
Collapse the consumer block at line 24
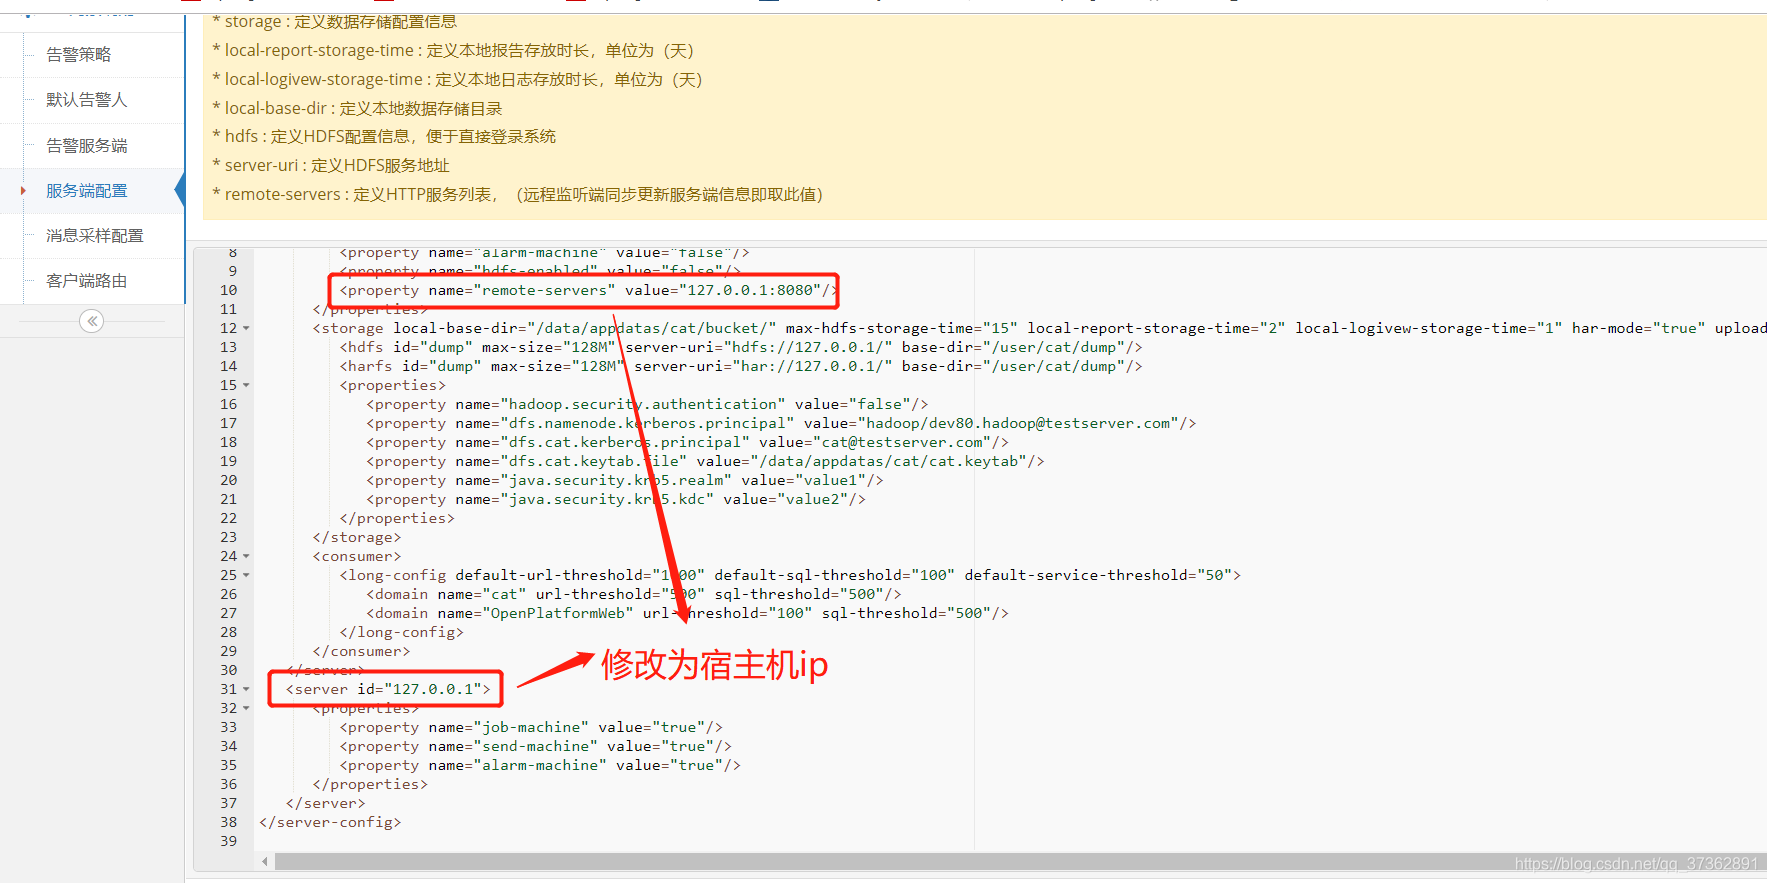(246, 556)
